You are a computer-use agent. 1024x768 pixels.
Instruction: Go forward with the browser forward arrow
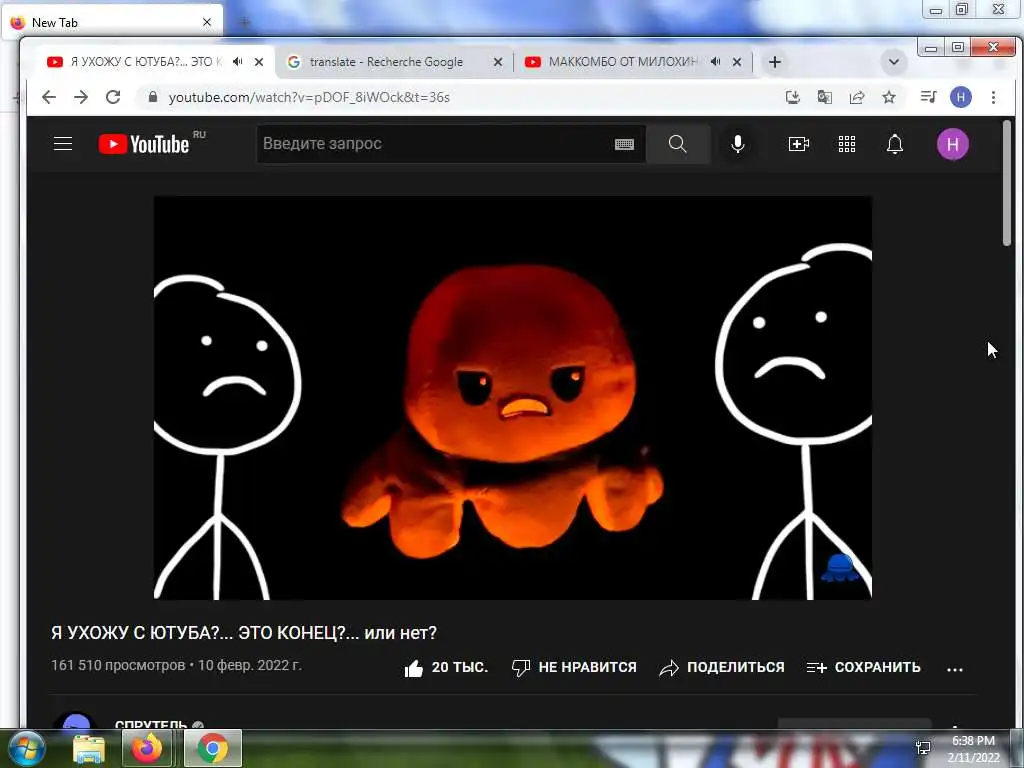point(81,97)
